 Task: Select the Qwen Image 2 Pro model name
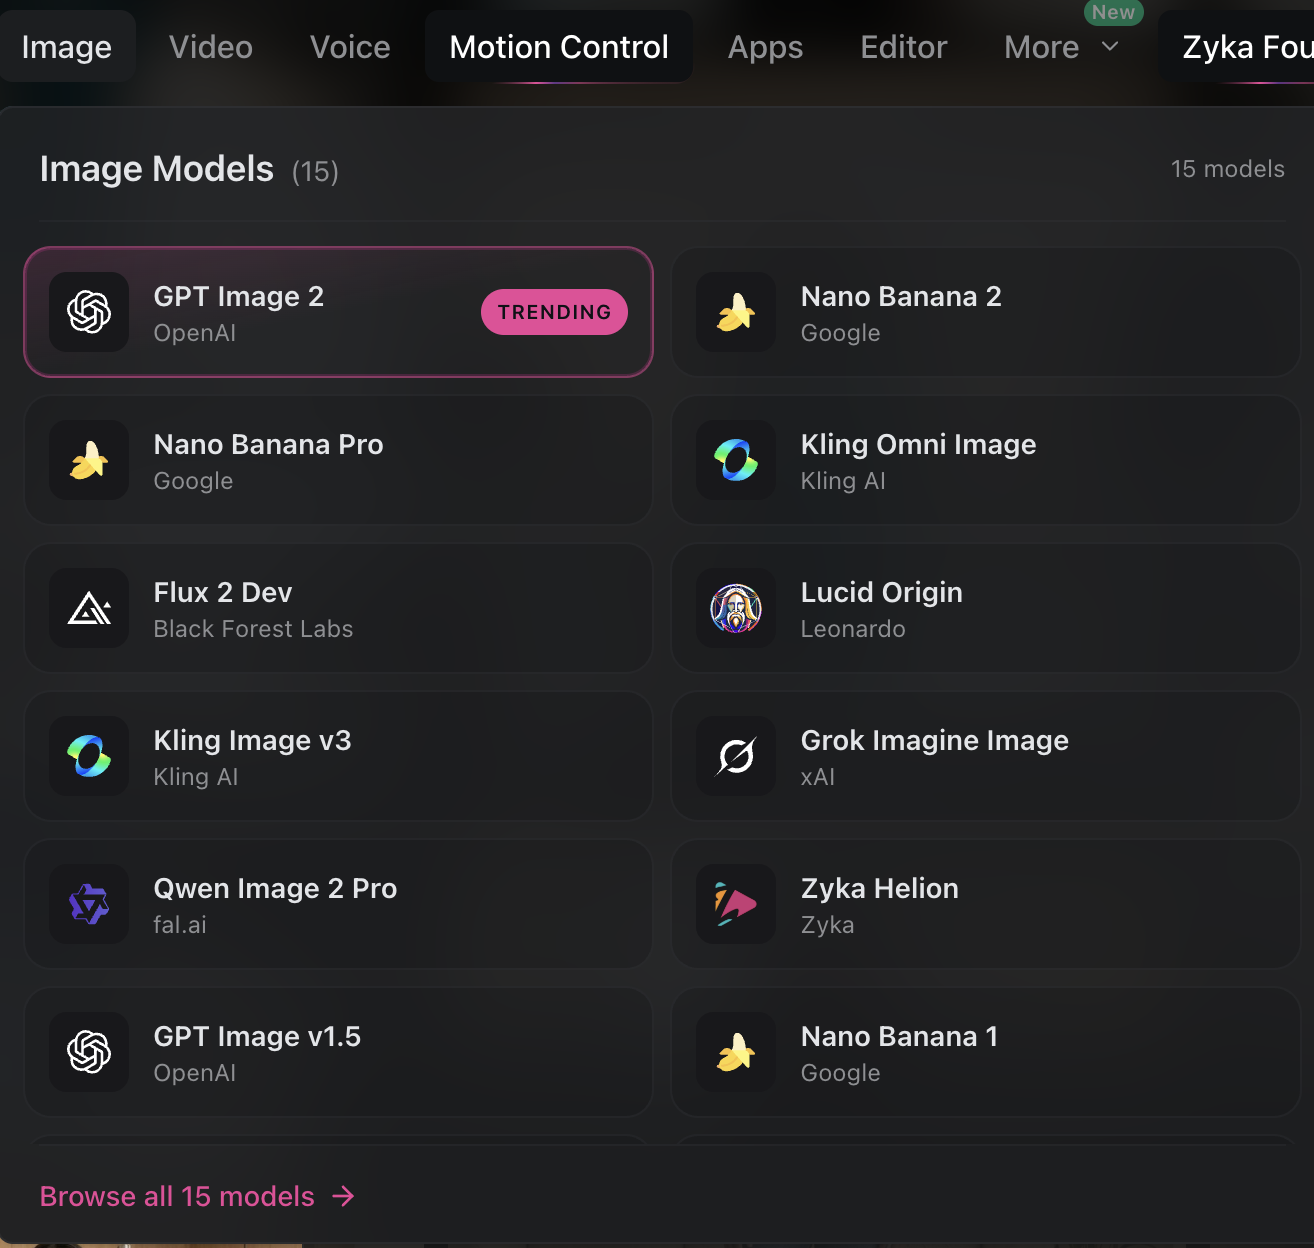[x=275, y=889]
